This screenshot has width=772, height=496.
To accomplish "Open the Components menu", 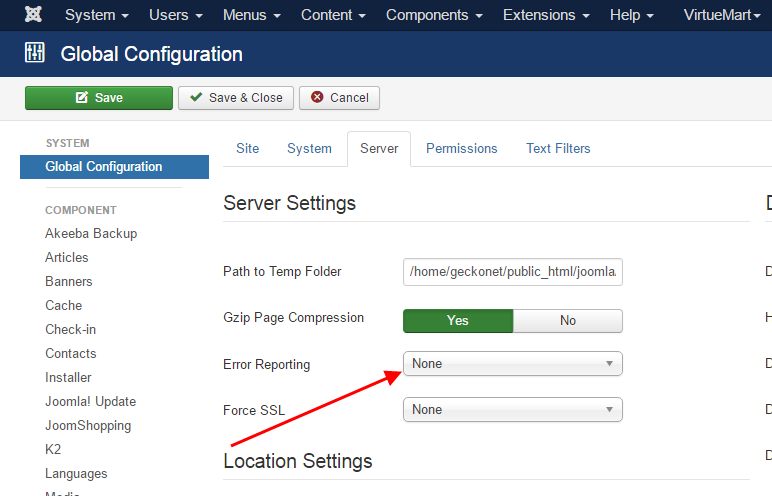I will [433, 16].
